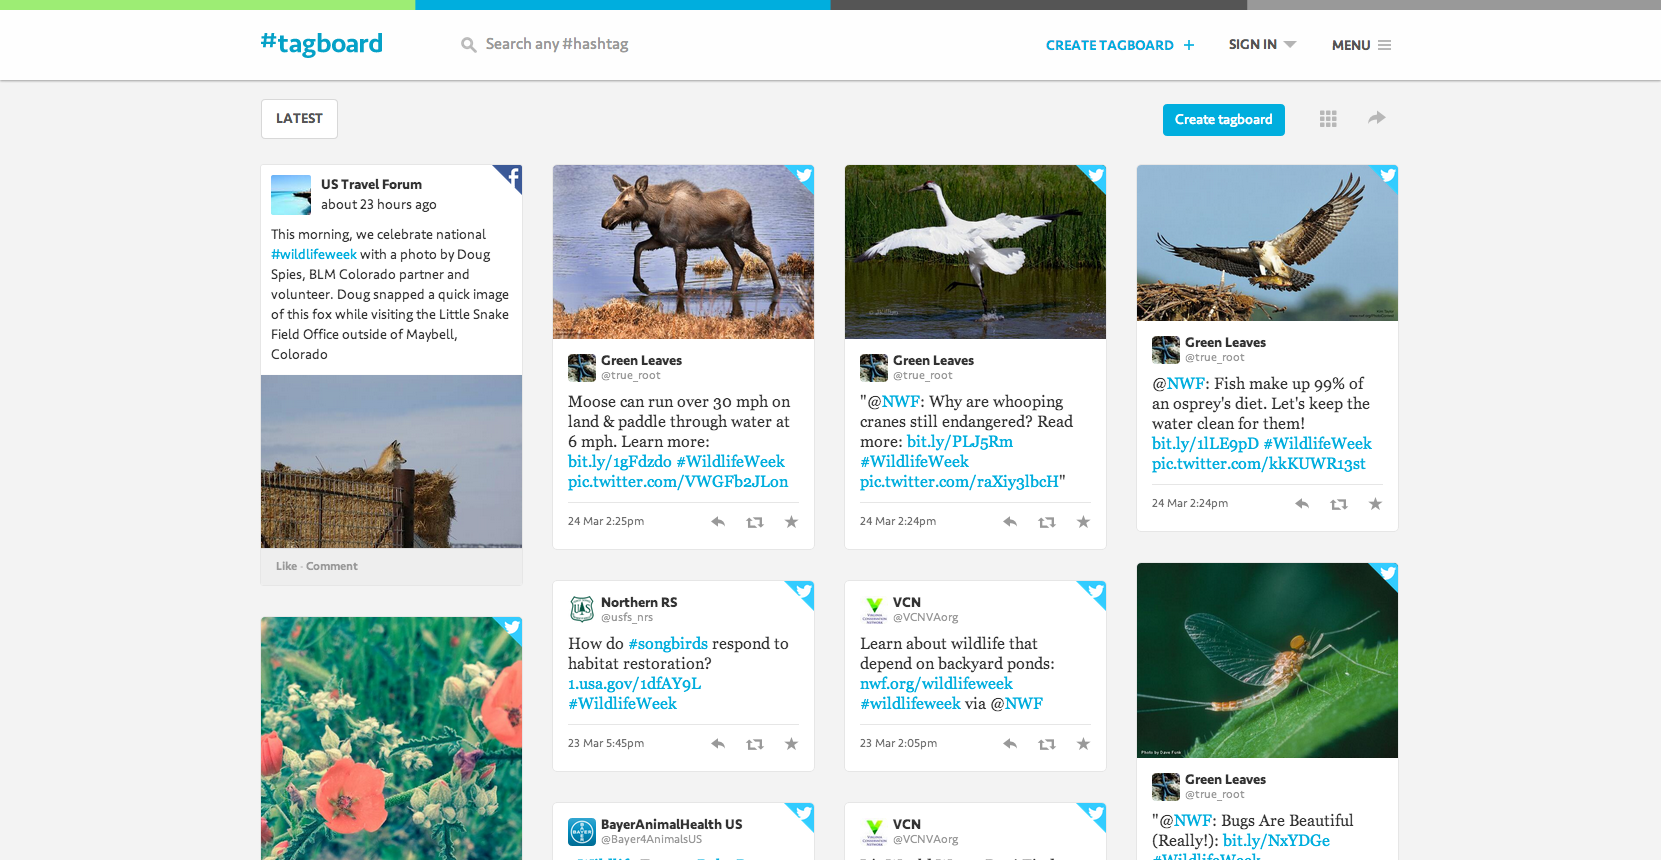Reply to the osprey tweet
The image size is (1661, 860).
[x=1302, y=504]
